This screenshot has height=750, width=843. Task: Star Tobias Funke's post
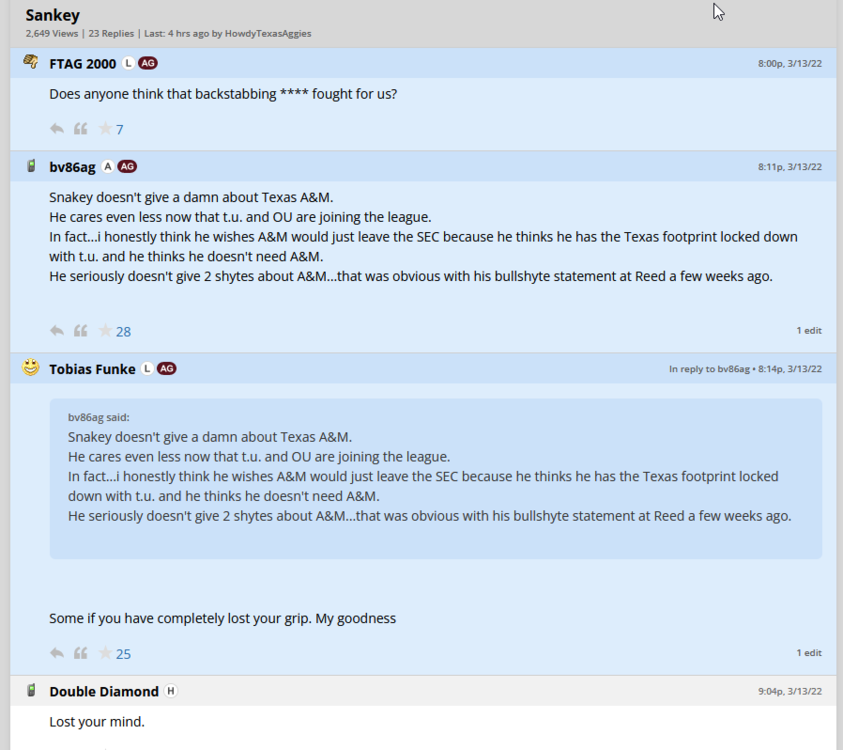click(x=105, y=653)
